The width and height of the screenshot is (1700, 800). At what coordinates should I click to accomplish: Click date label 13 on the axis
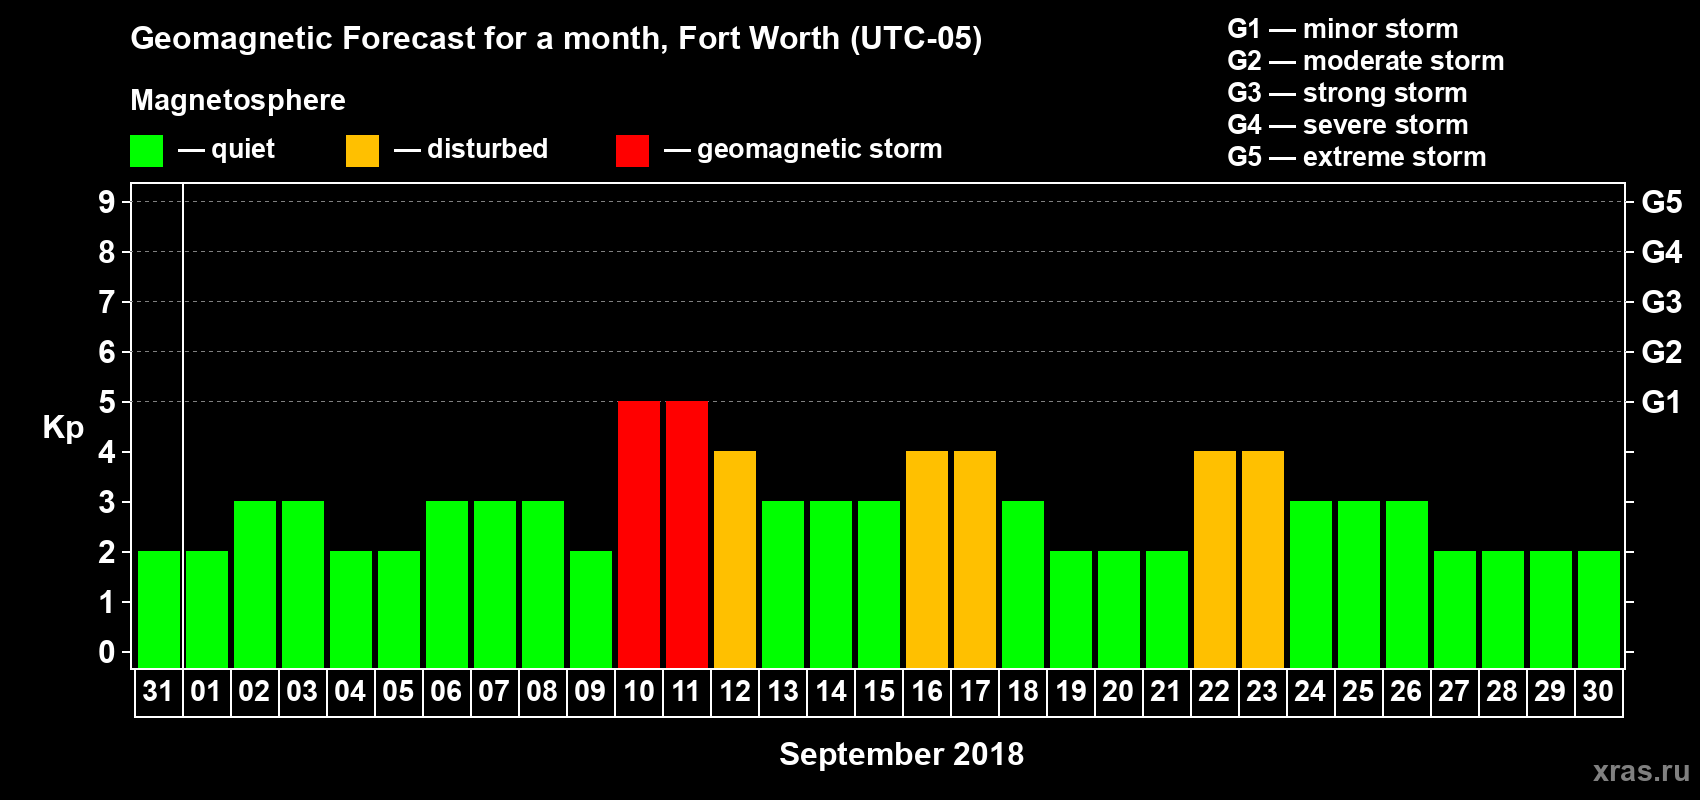point(782,691)
